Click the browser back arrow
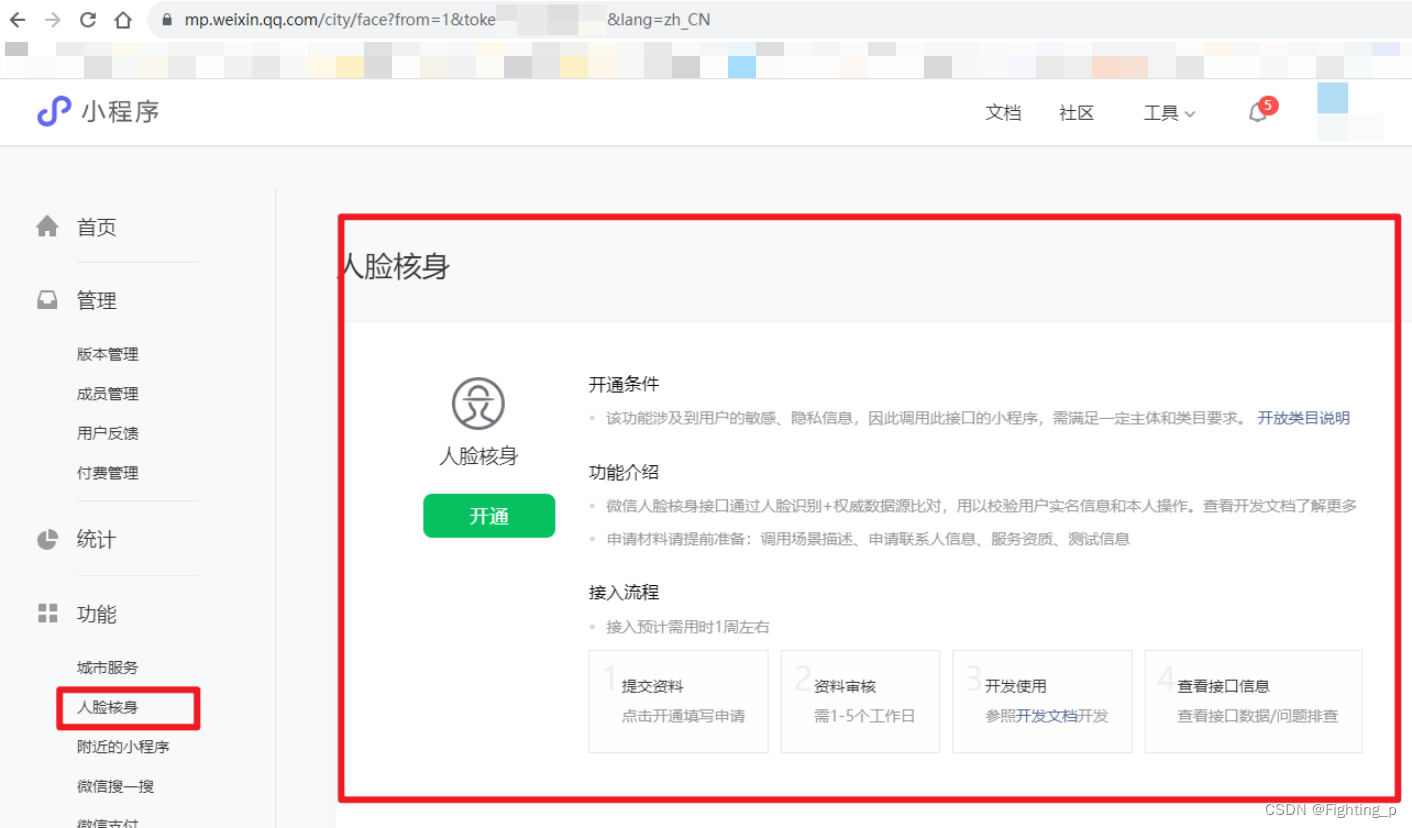Viewport: 1412px width, 828px height. point(16,18)
